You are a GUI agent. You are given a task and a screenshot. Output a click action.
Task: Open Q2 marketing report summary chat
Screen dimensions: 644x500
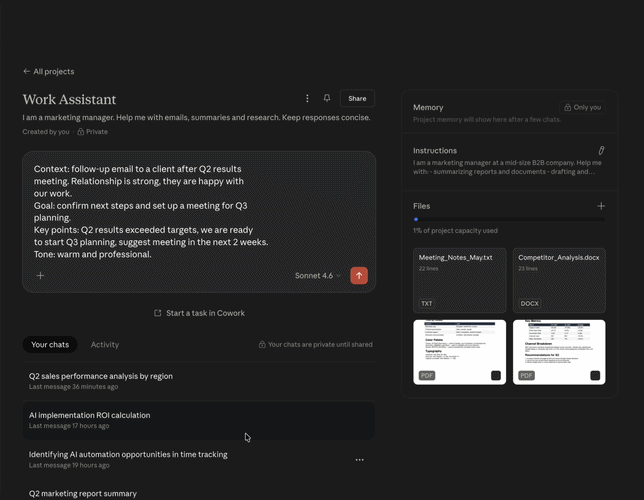coord(199,493)
